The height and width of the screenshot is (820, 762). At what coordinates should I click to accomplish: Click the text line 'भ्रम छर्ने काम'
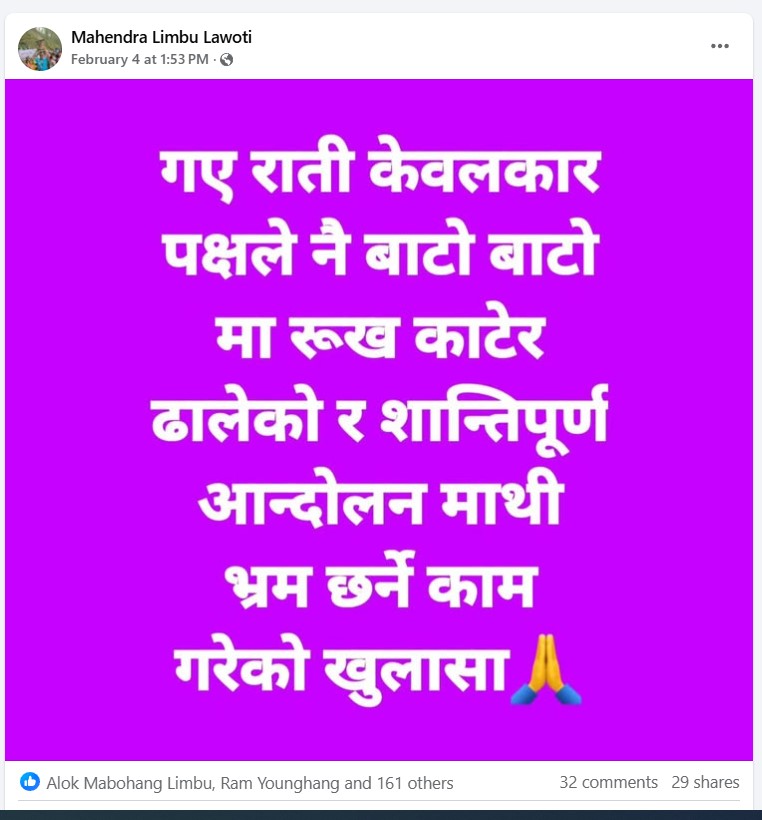(x=381, y=582)
